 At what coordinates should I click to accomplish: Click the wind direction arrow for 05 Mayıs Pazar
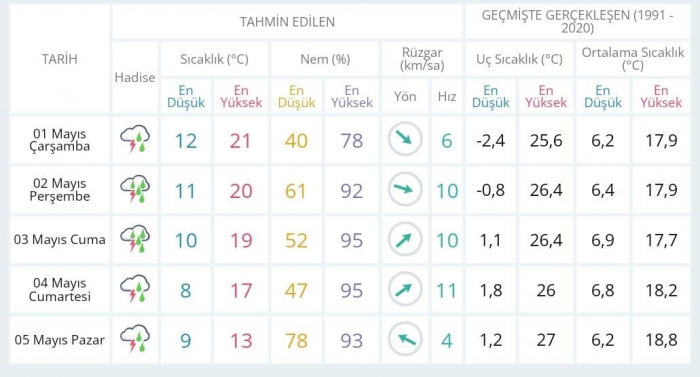click(x=405, y=339)
